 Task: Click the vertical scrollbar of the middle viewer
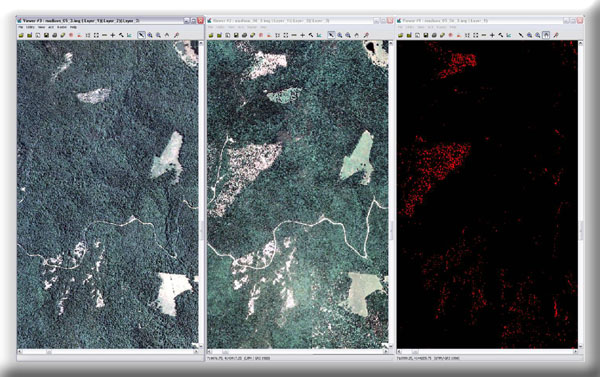click(x=391, y=194)
